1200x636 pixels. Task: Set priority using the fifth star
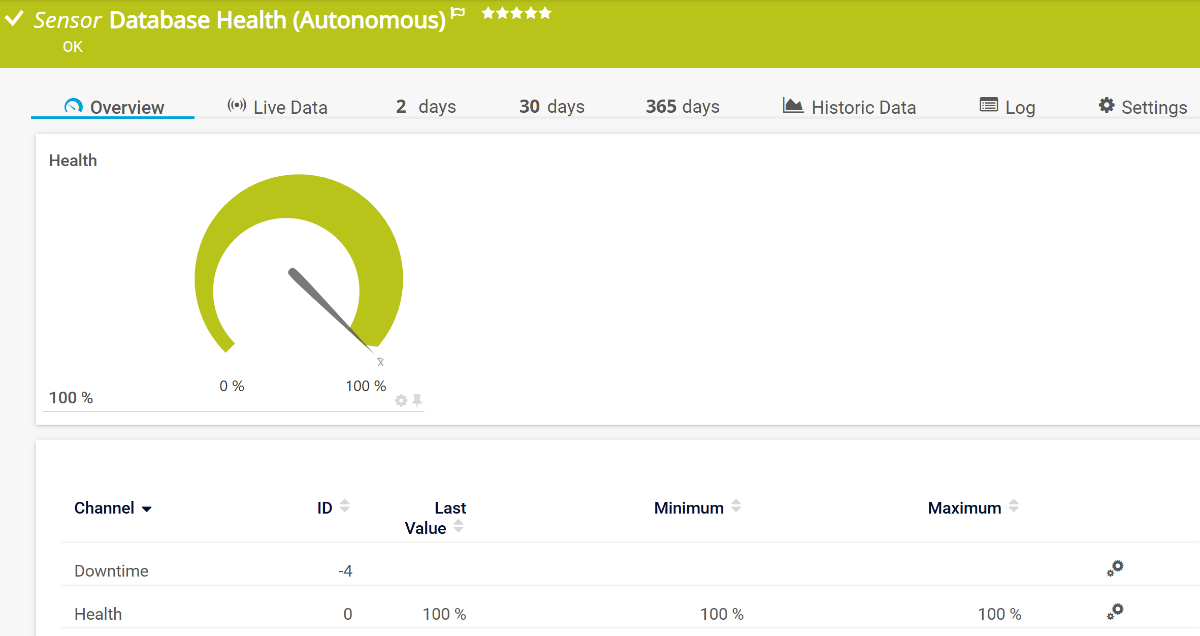click(545, 13)
